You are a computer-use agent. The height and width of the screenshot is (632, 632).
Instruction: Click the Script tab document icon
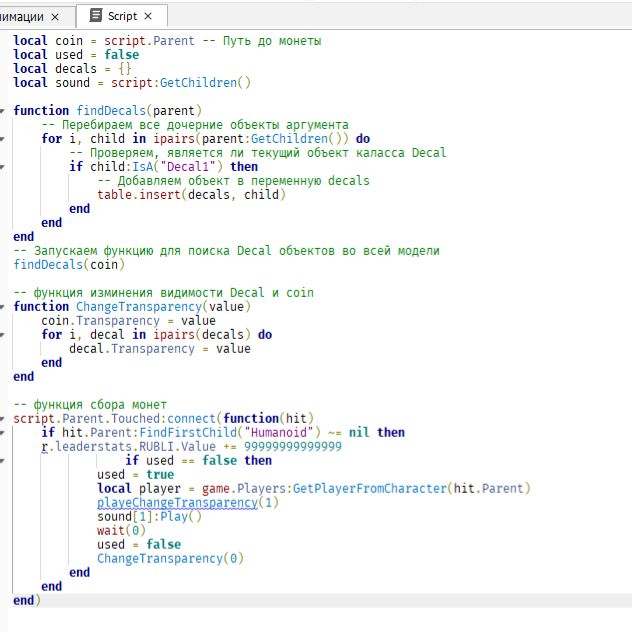[95, 17]
